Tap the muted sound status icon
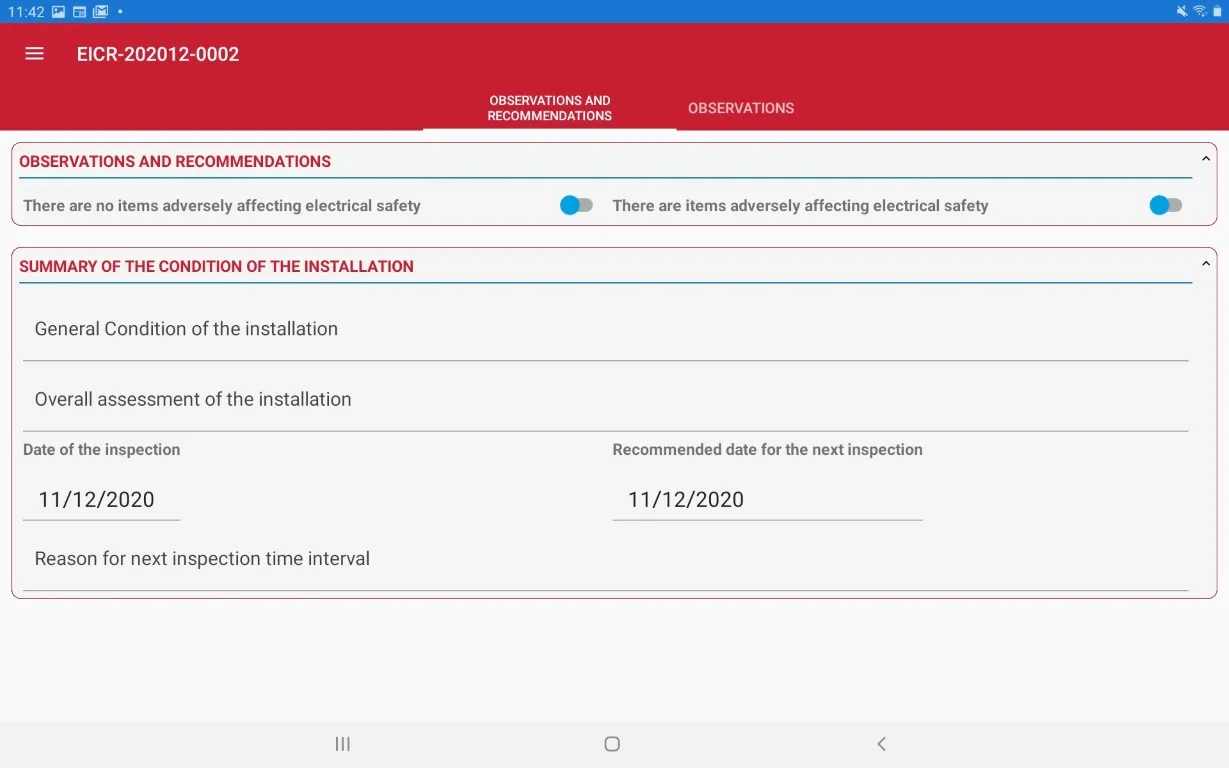1229x768 pixels. click(x=1182, y=11)
